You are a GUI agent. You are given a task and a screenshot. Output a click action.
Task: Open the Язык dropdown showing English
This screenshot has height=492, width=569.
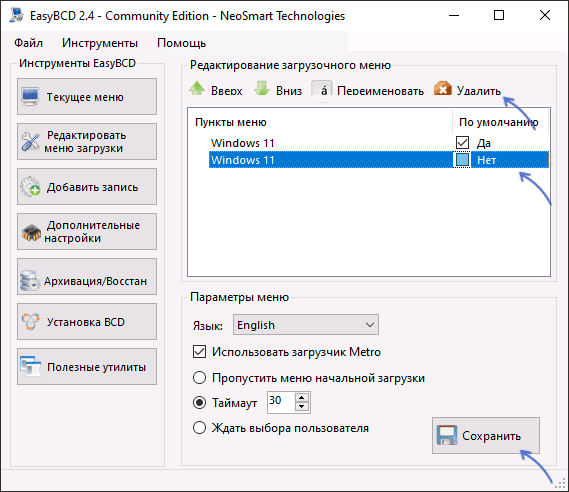click(x=306, y=325)
